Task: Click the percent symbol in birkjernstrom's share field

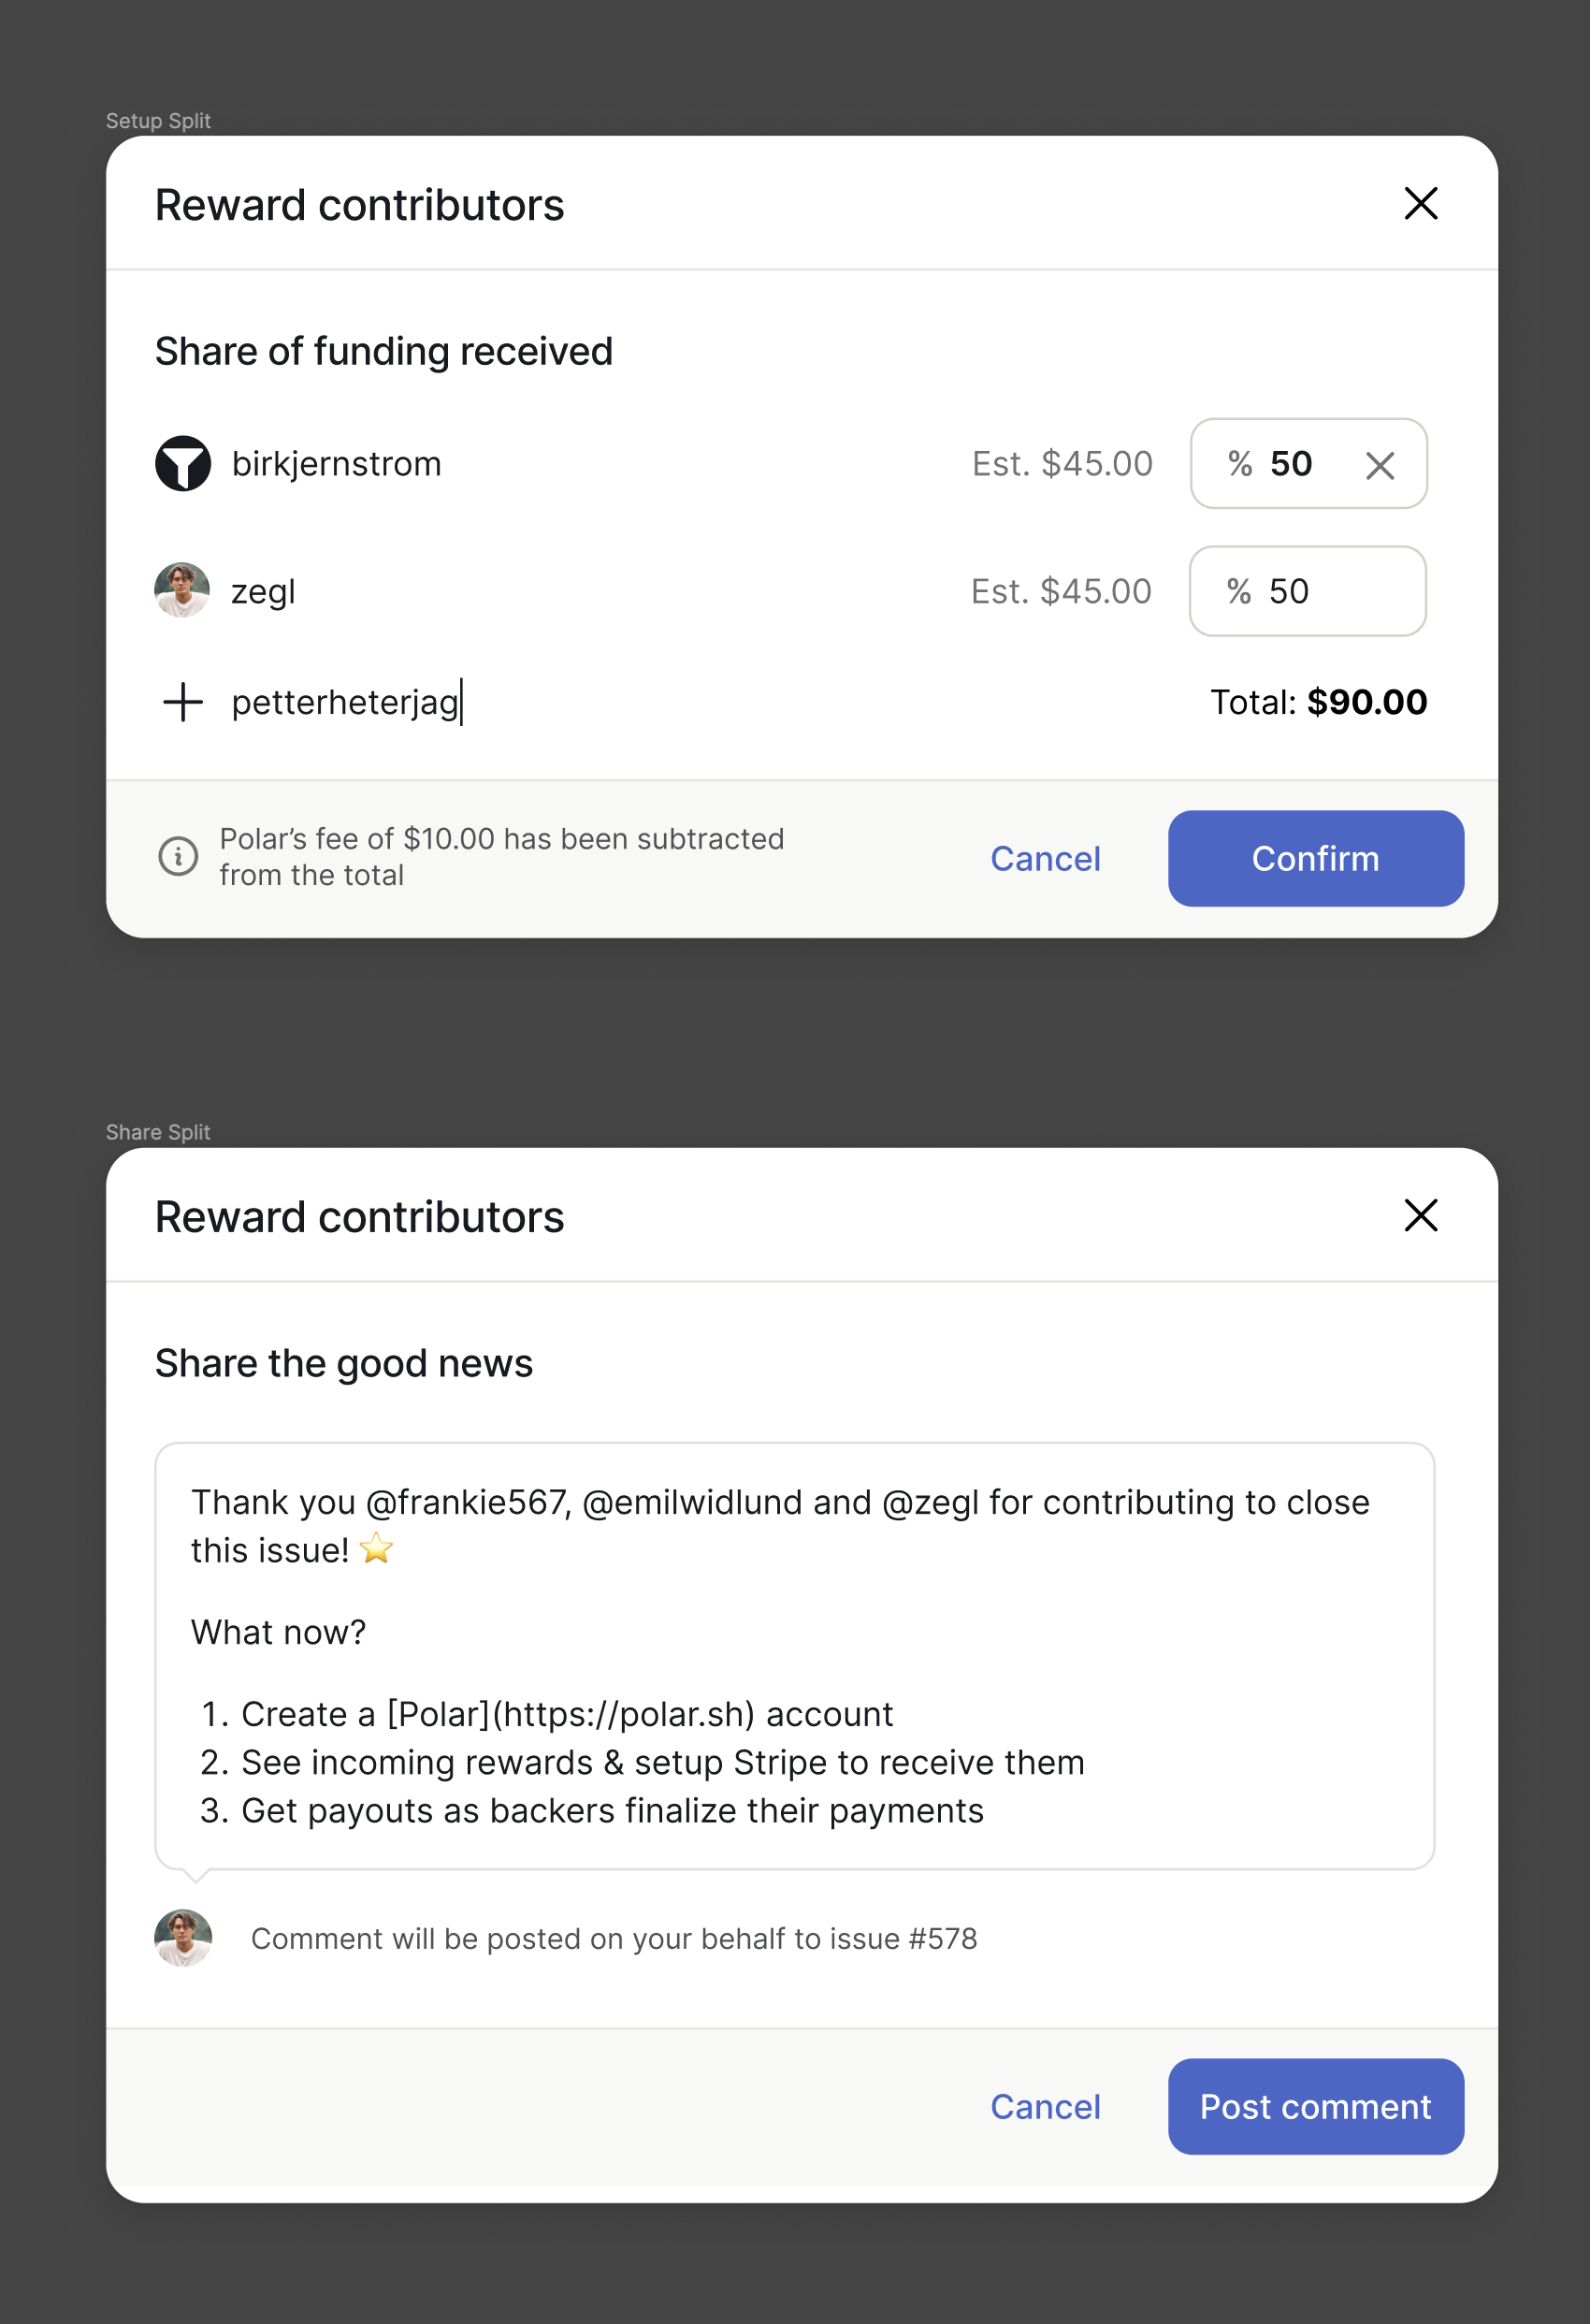Action: [1240, 463]
